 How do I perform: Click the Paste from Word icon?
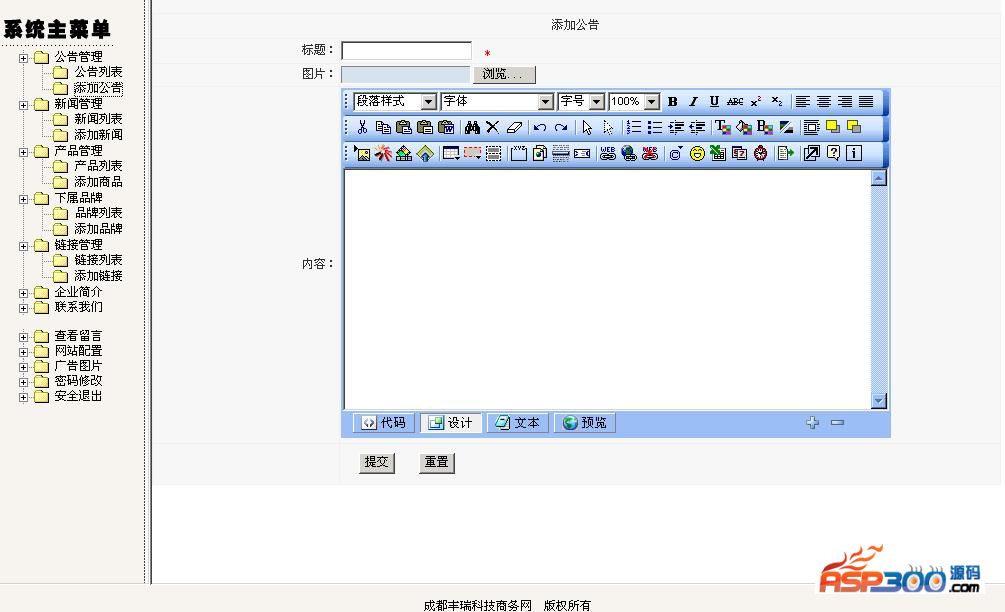[446, 127]
